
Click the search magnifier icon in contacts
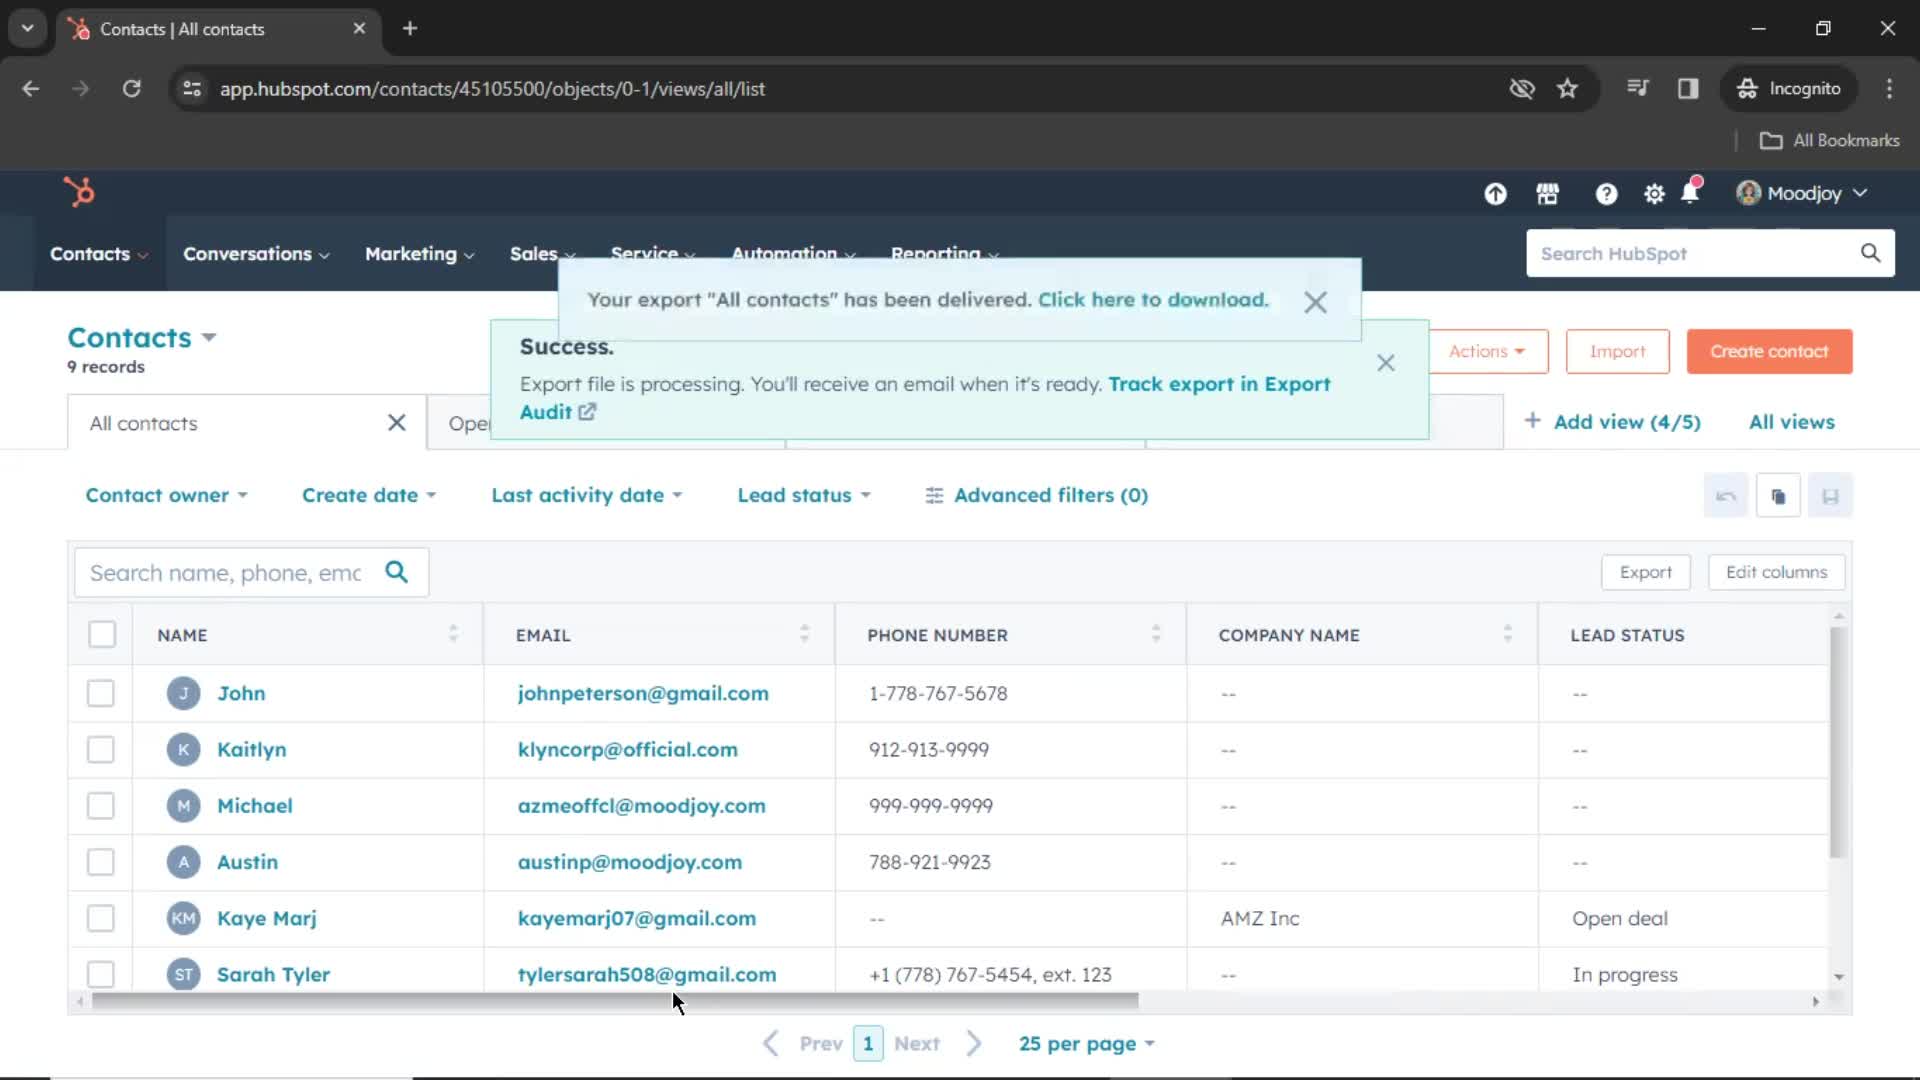coord(398,572)
